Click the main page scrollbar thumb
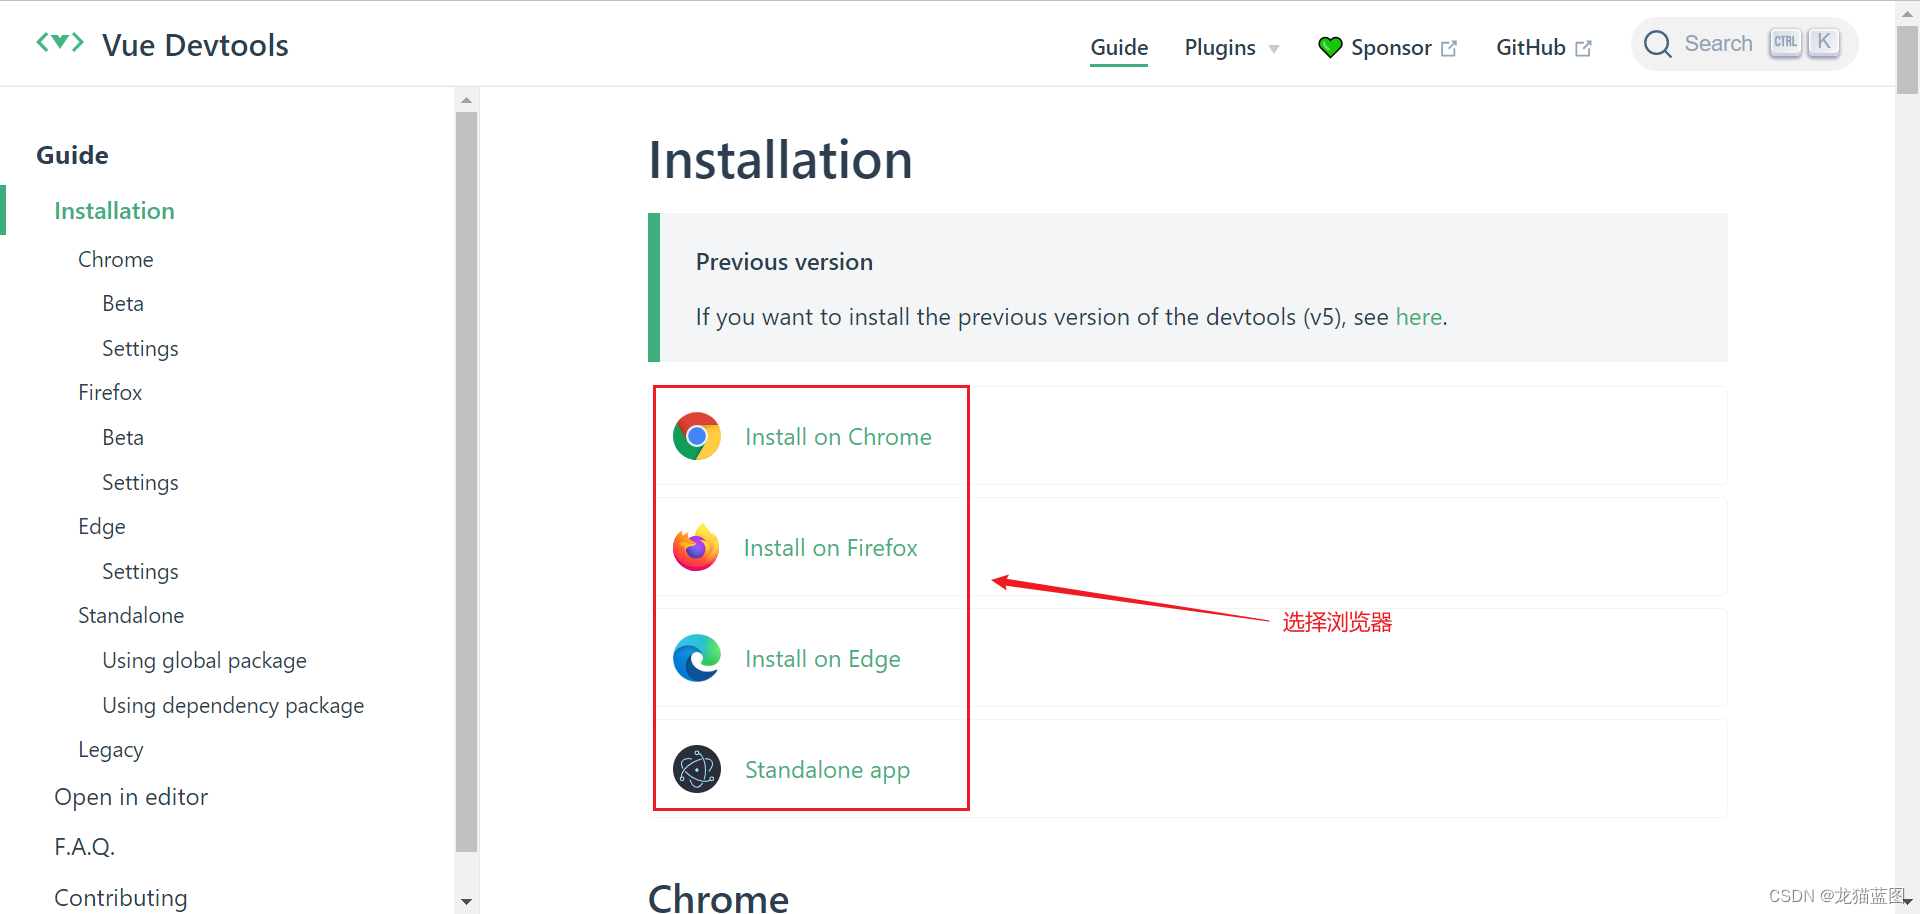This screenshot has height=914, width=1920. 1907,59
